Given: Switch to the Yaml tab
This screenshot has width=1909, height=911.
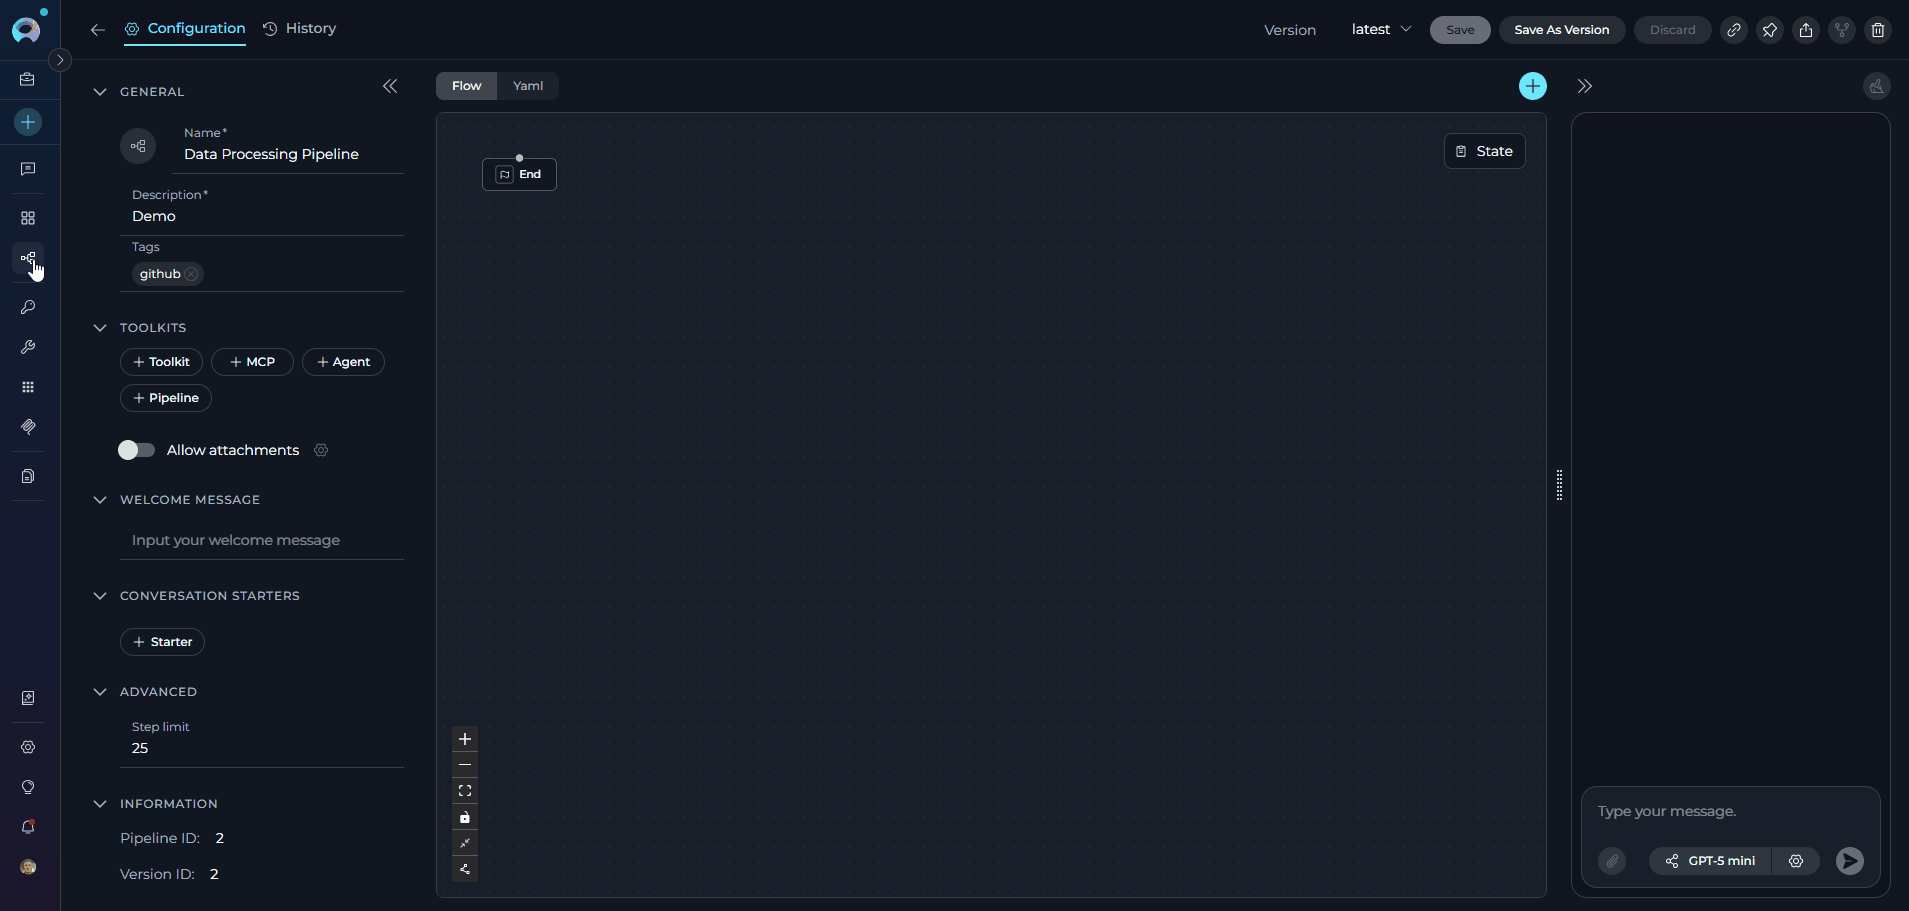Looking at the screenshot, I should pyautogui.click(x=528, y=86).
